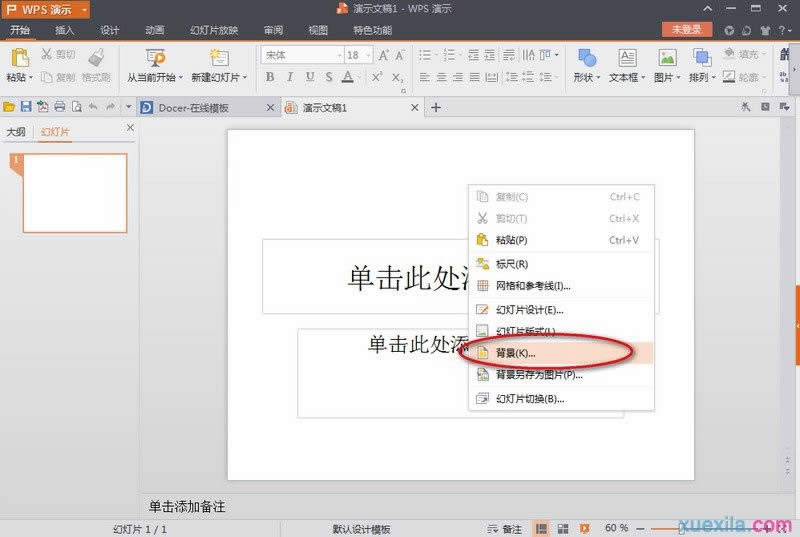Click the 未登录 login button
Viewport: 800px width, 537px height.
point(686,30)
